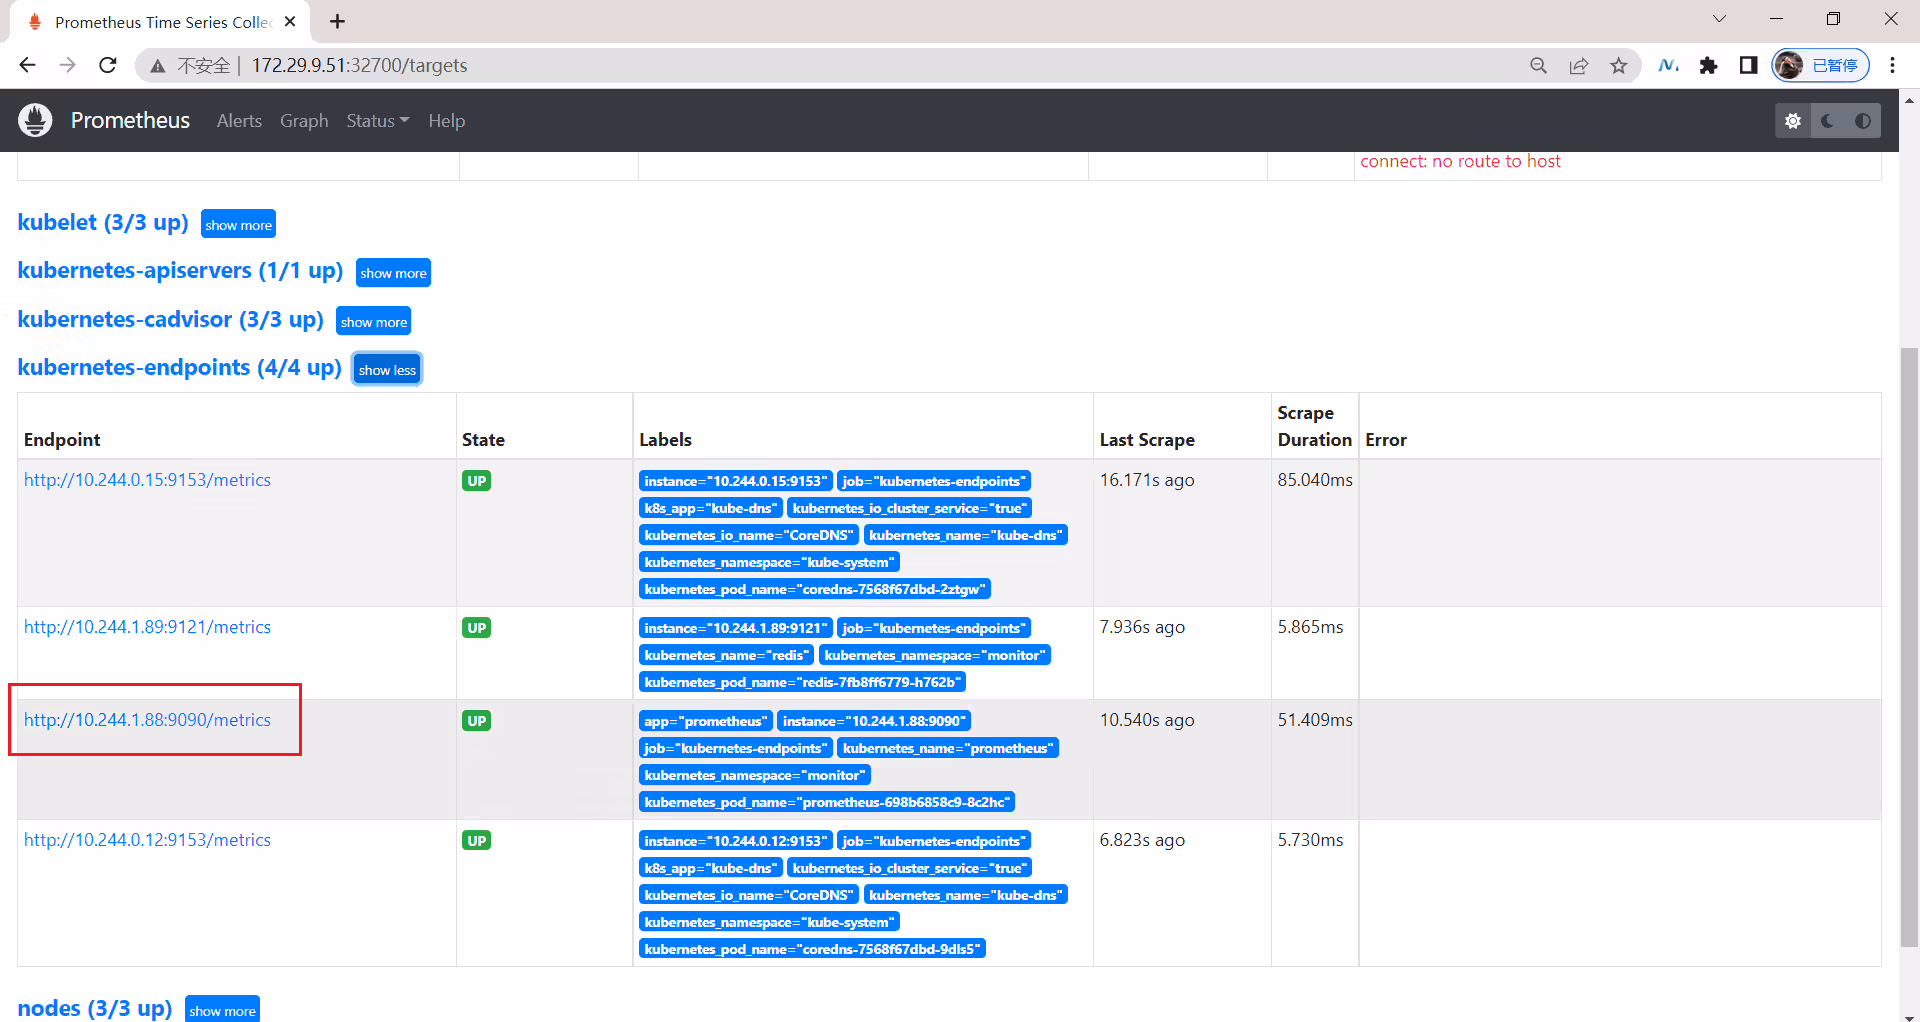Open the Alerts page
This screenshot has height=1022, width=1920.
[239, 121]
